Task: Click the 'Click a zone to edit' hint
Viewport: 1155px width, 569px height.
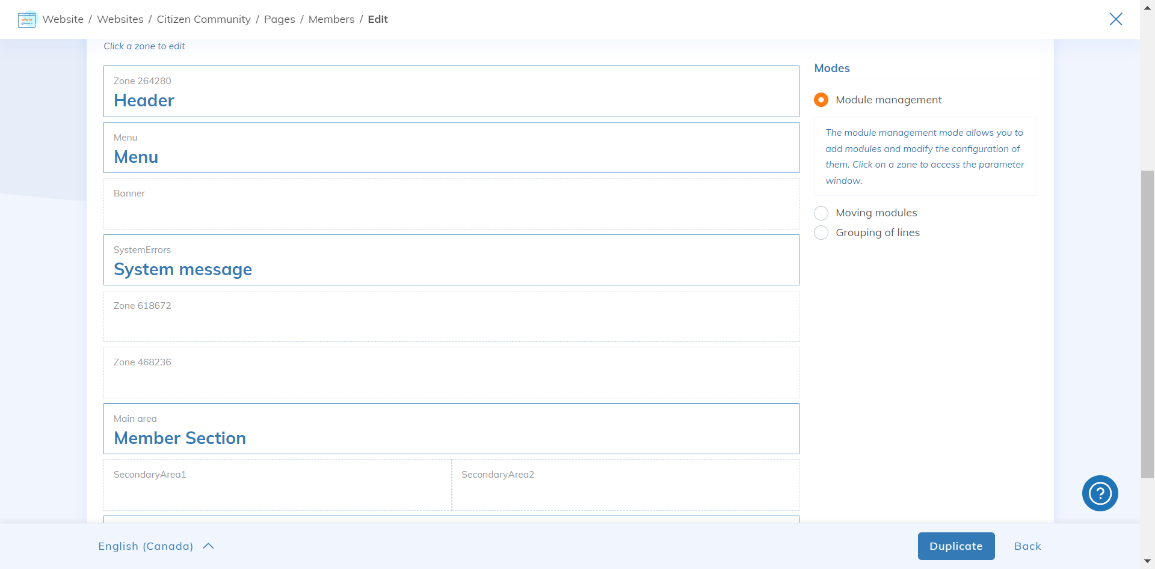Action: pos(144,46)
